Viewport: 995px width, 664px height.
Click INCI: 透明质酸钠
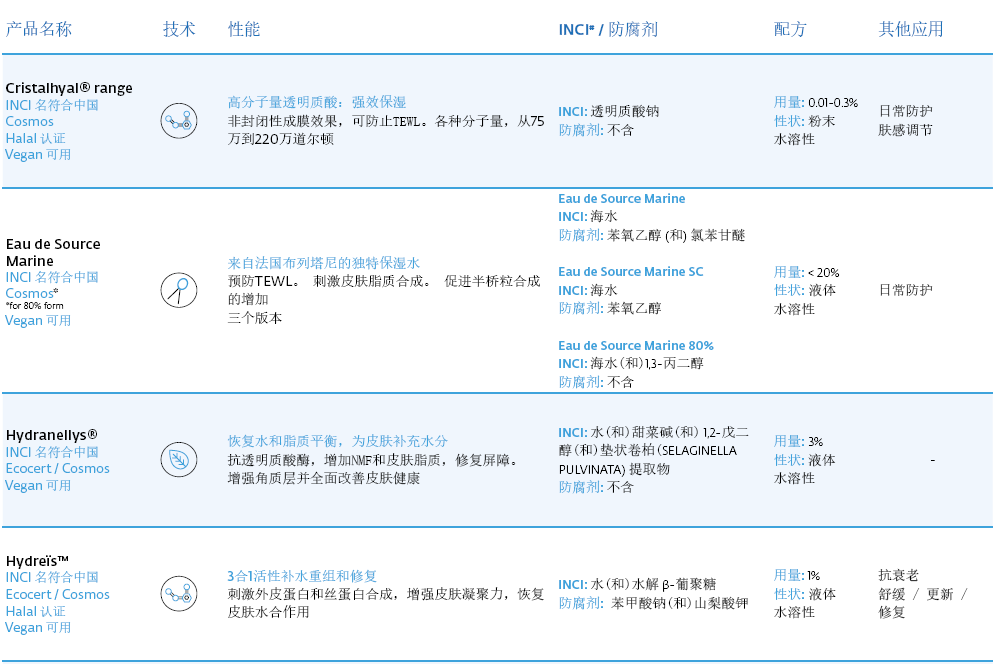tap(609, 111)
